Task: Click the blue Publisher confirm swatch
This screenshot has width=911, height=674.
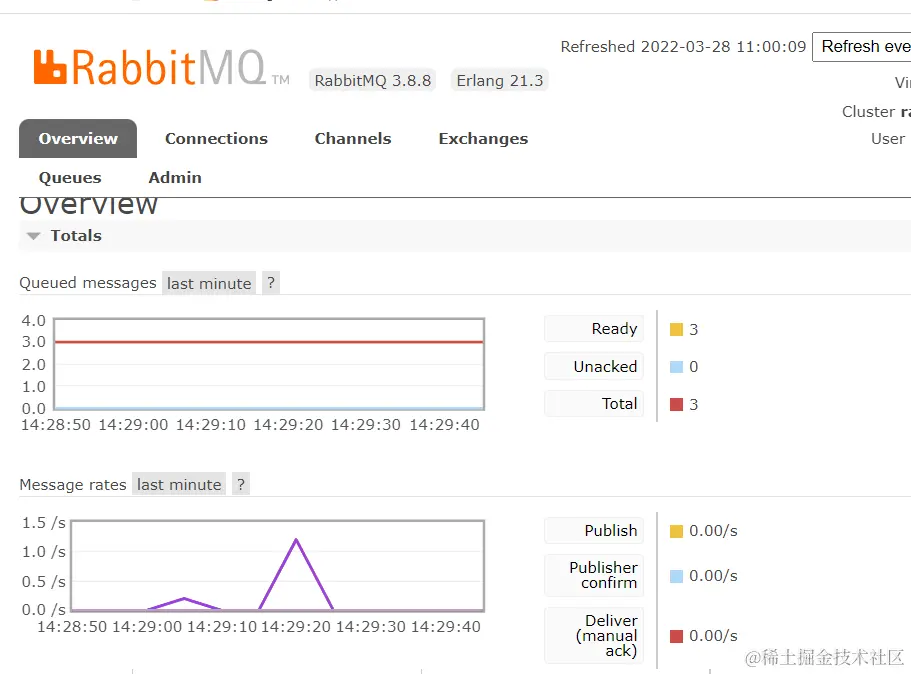Action: tap(676, 576)
